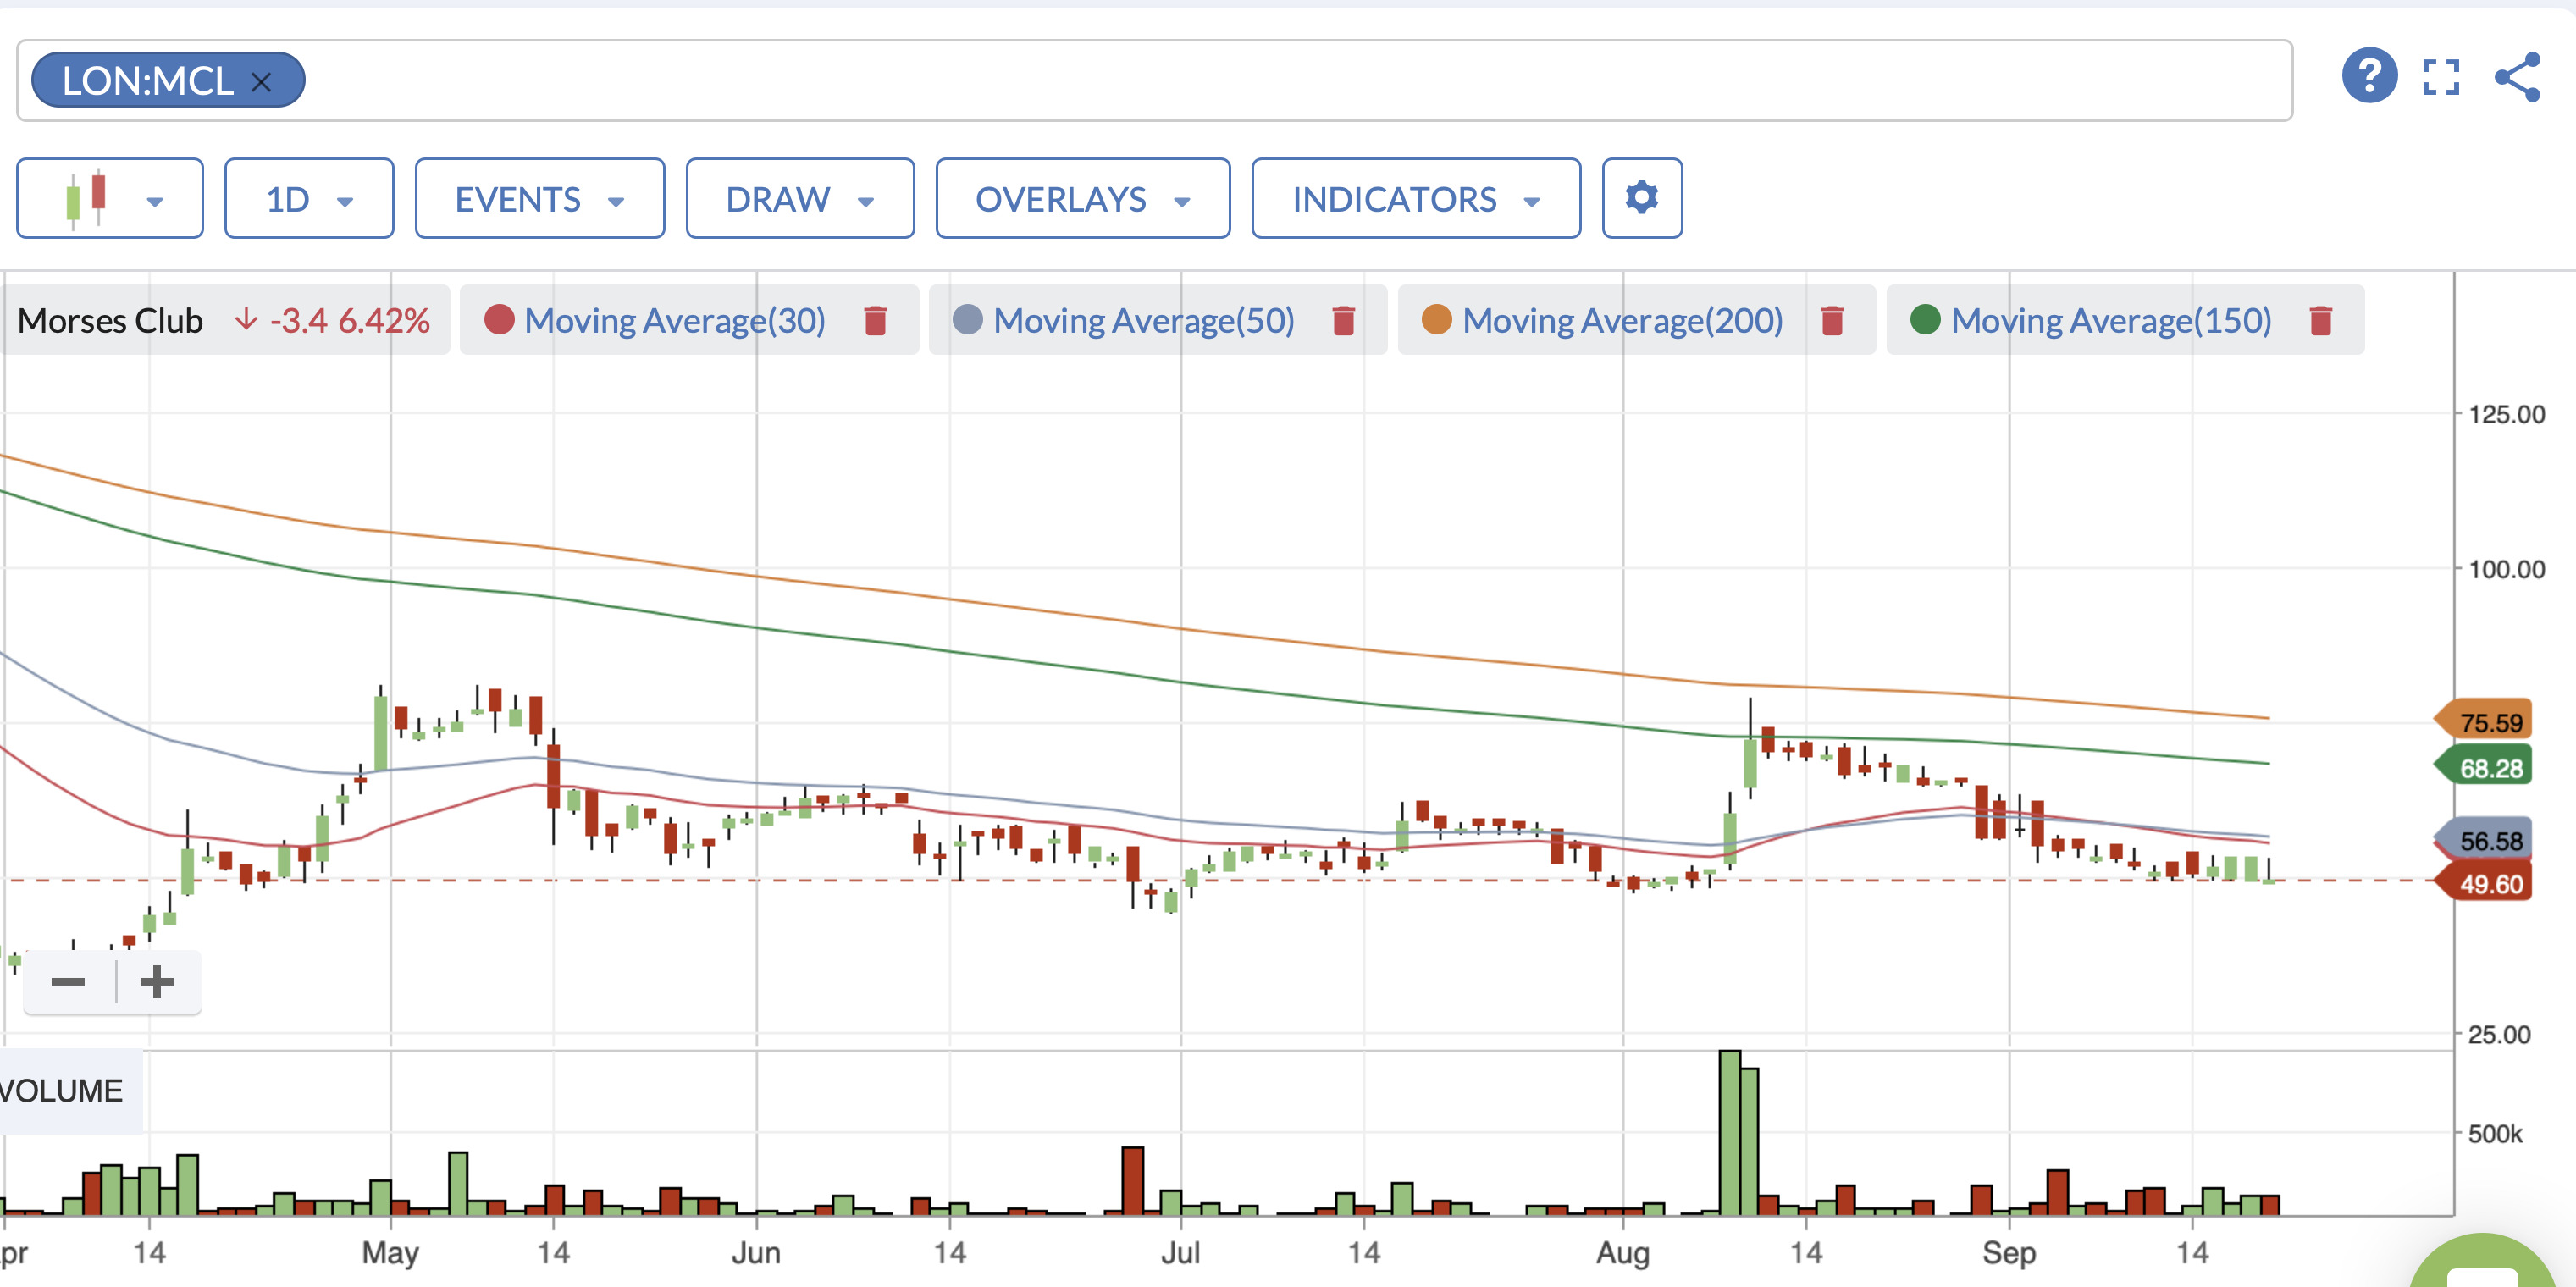
Task: Remove the LON:MCL ticker tag
Action: coord(261,82)
